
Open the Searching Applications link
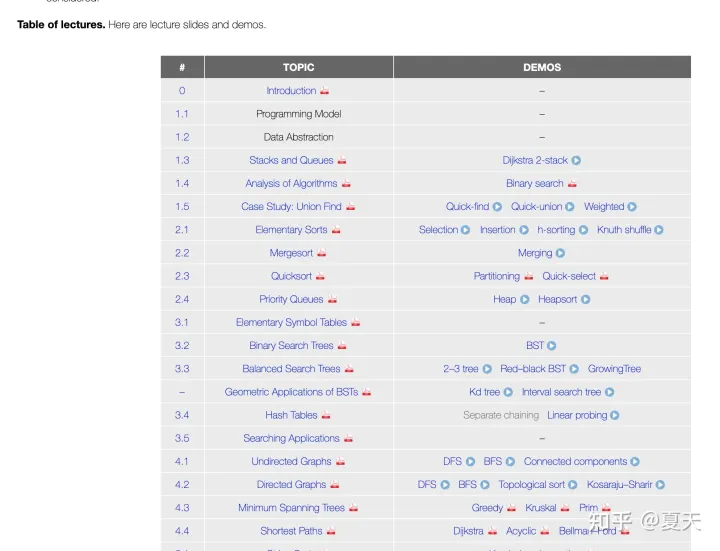pyautogui.click(x=291, y=438)
